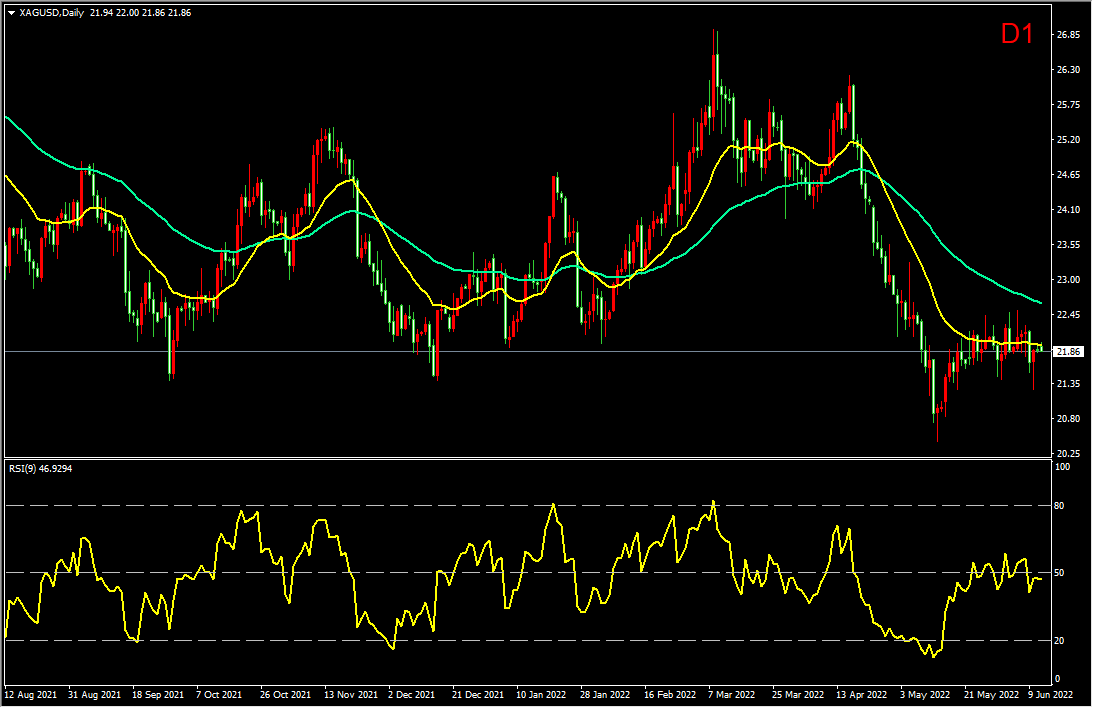1093x708 pixels.
Task: Click the OHLC values 21.94 22.00 21.86 21.86
Action: (140, 13)
